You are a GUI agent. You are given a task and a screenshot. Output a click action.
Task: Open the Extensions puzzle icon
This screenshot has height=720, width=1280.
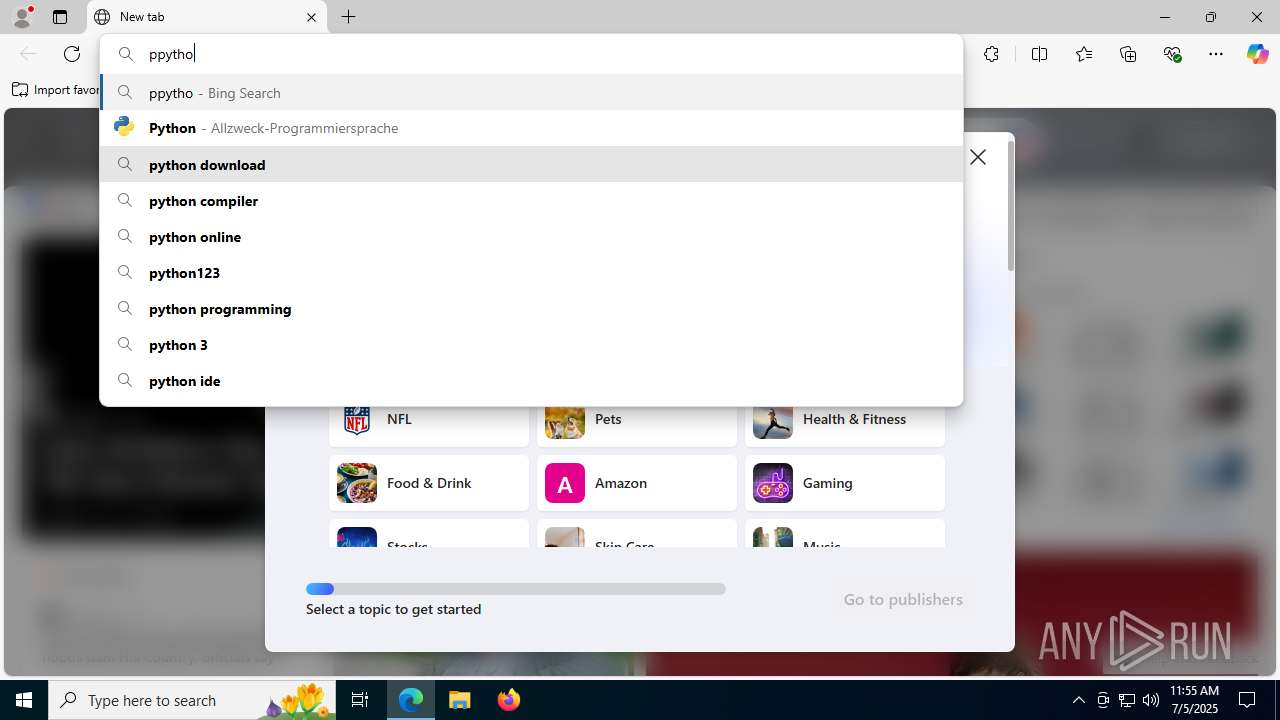pyautogui.click(x=991, y=54)
